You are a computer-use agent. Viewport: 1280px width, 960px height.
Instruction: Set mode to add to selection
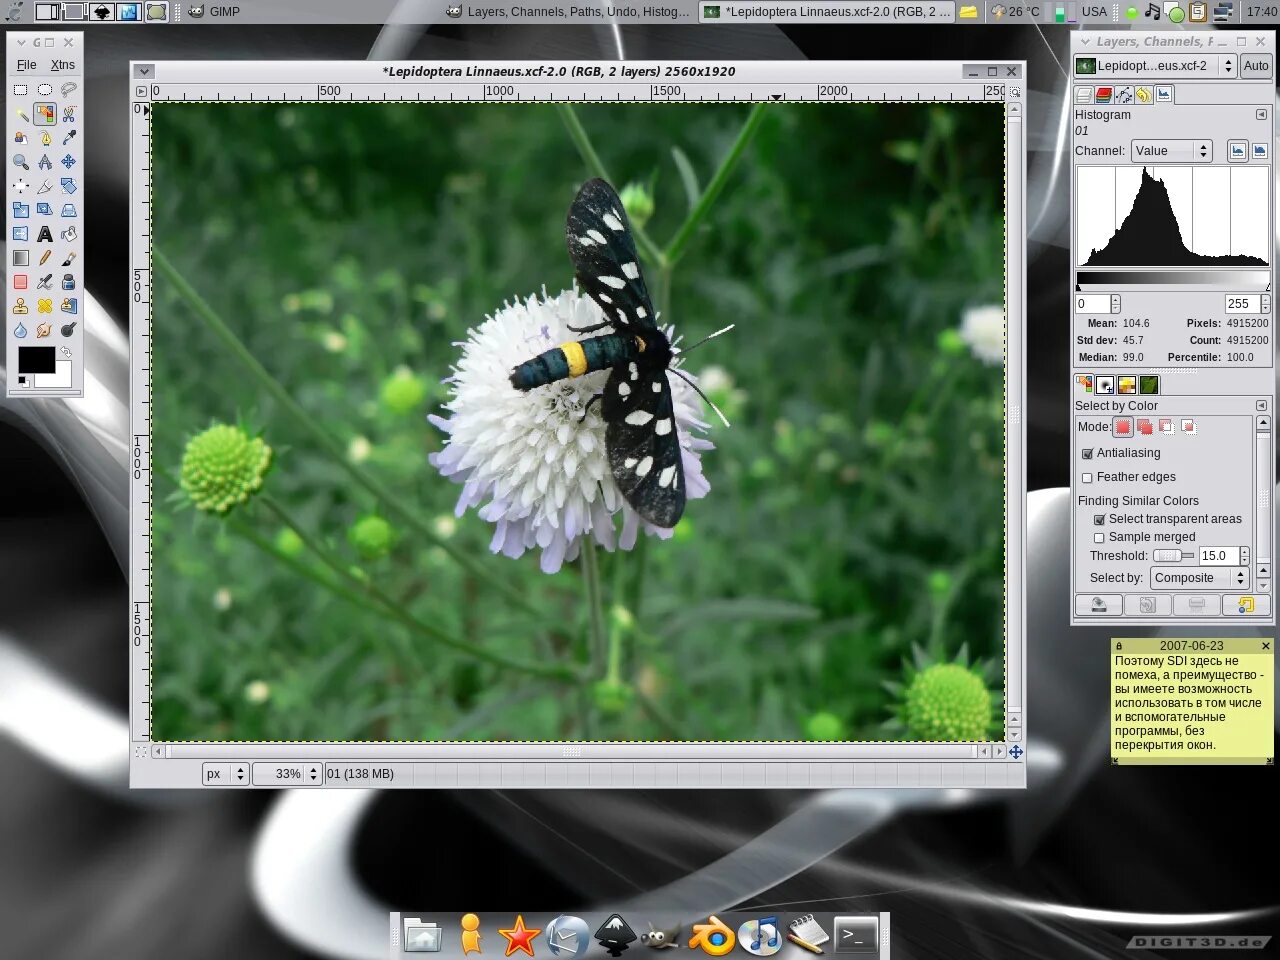1145,427
